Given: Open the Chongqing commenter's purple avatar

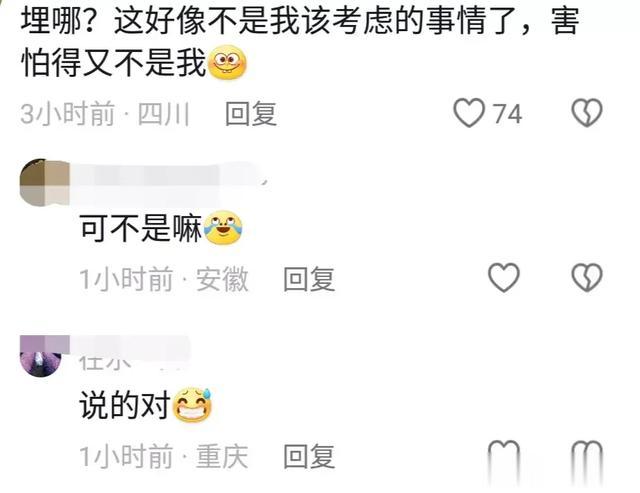Looking at the screenshot, I should [x=41, y=356].
